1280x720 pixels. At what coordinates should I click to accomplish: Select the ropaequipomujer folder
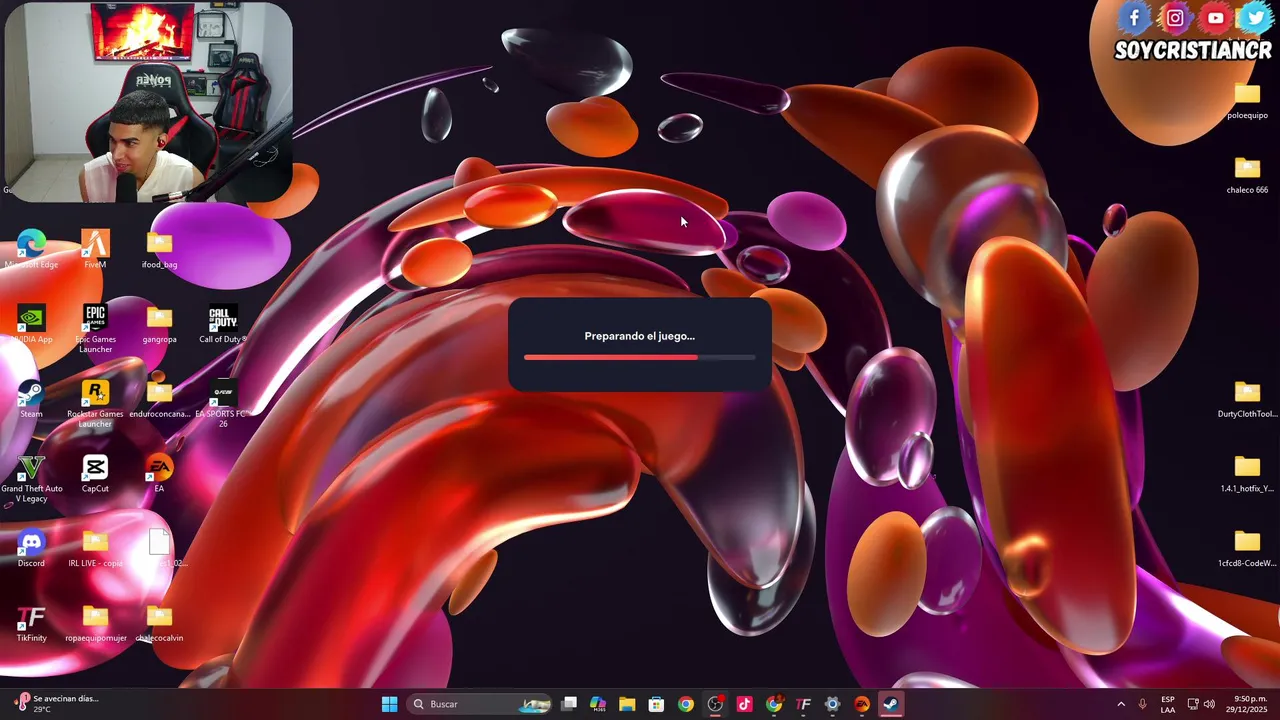[95, 622]
